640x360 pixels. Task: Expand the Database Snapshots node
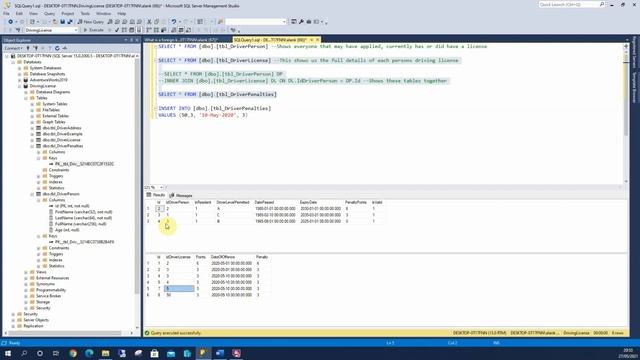(x=20, y=74)
